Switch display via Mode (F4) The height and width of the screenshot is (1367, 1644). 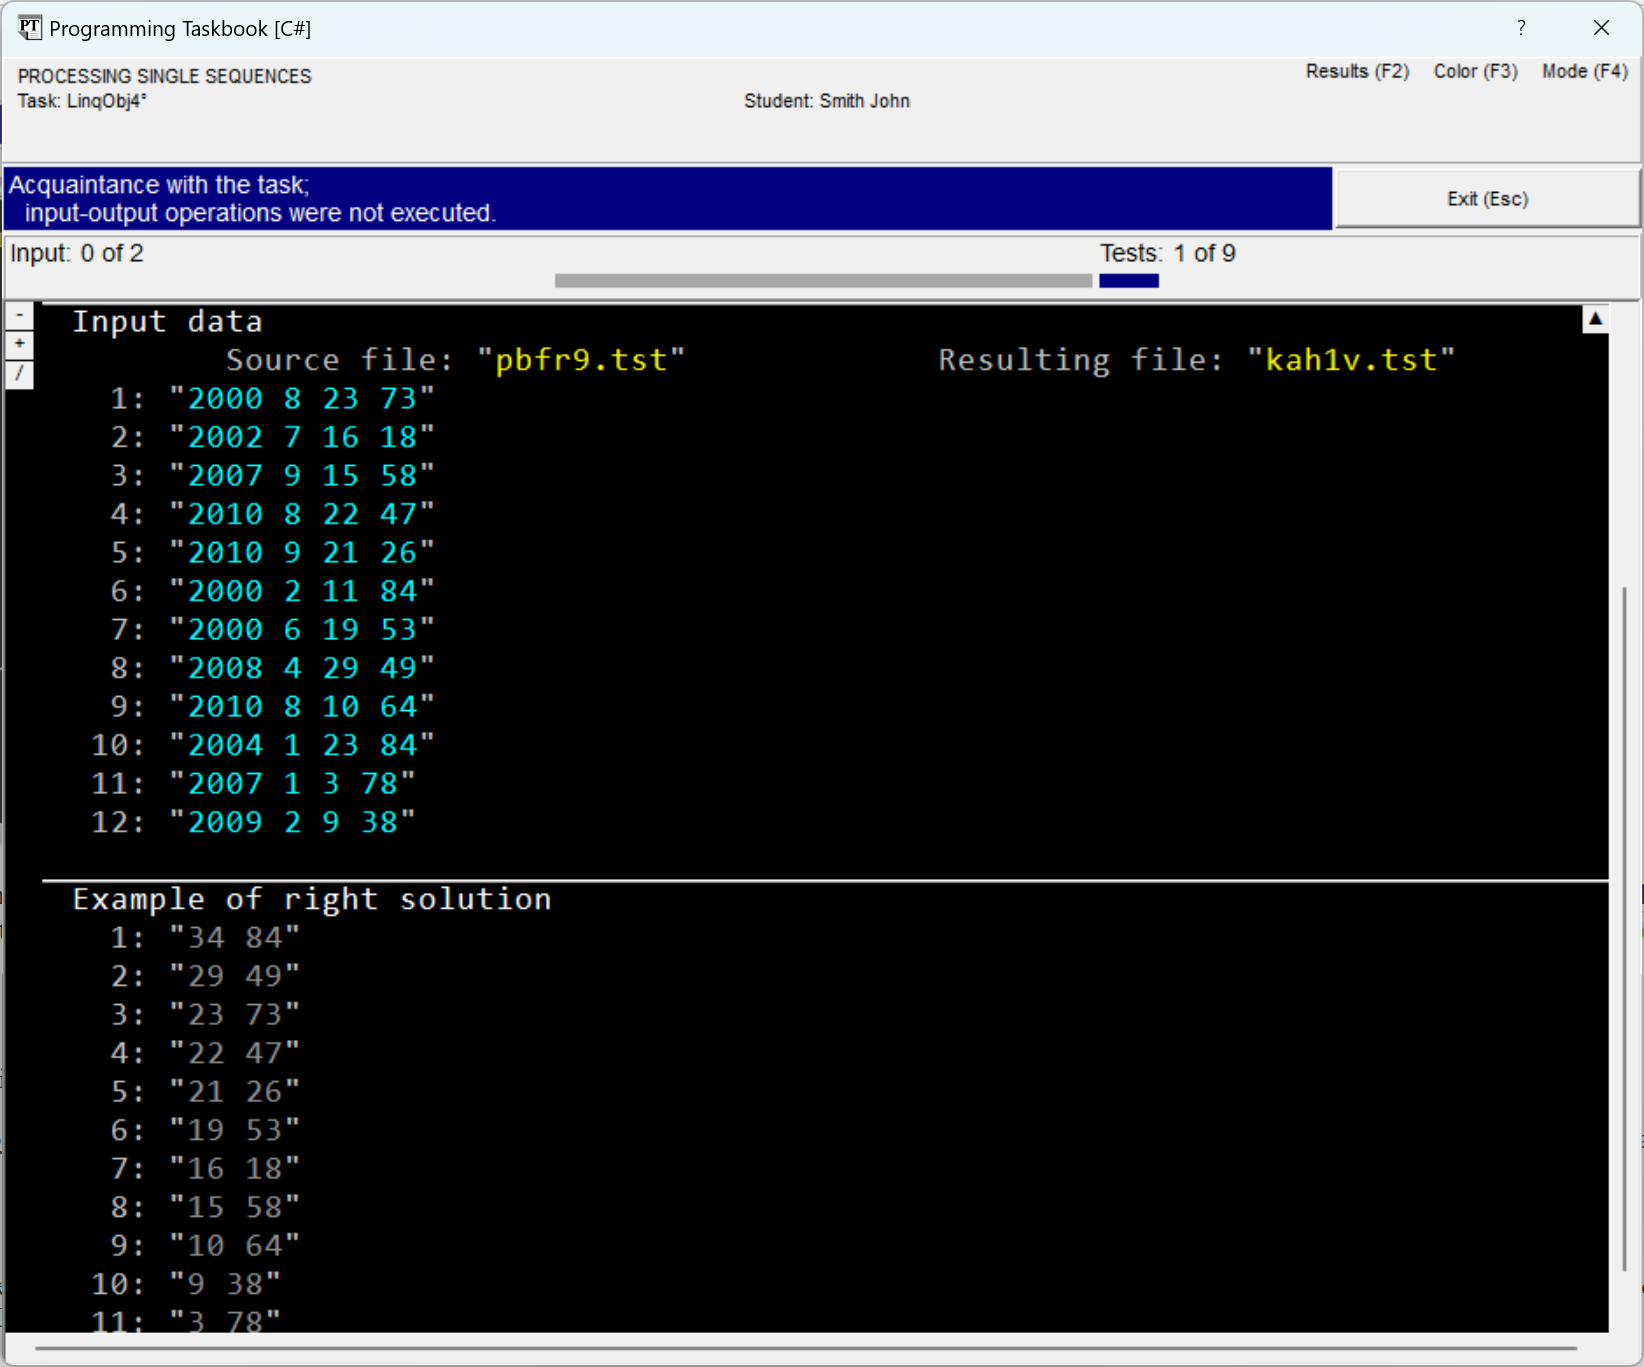pos(1584,71)
